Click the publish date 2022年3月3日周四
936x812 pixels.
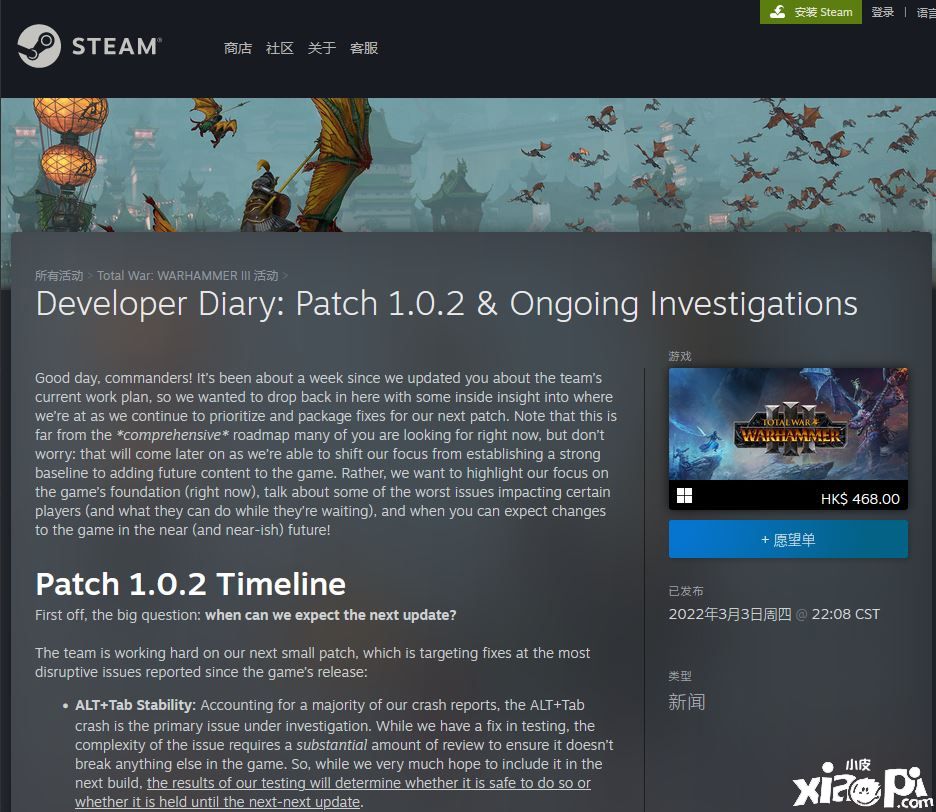tap(729, 614)
